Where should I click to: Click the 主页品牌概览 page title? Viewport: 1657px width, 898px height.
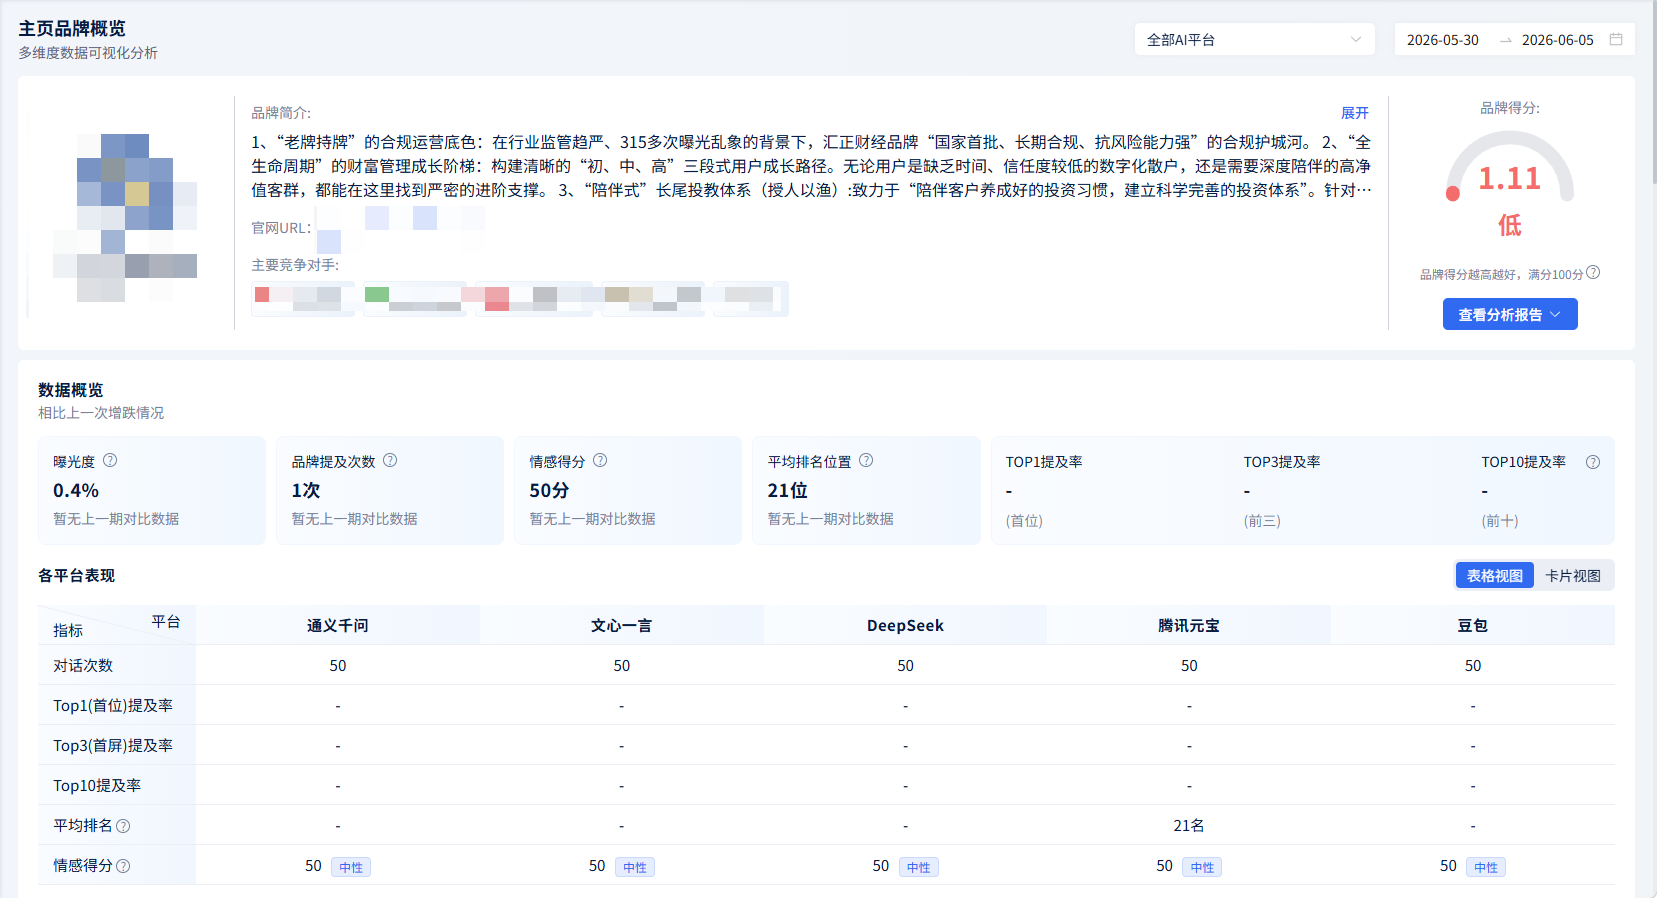[x=72, y=28]
